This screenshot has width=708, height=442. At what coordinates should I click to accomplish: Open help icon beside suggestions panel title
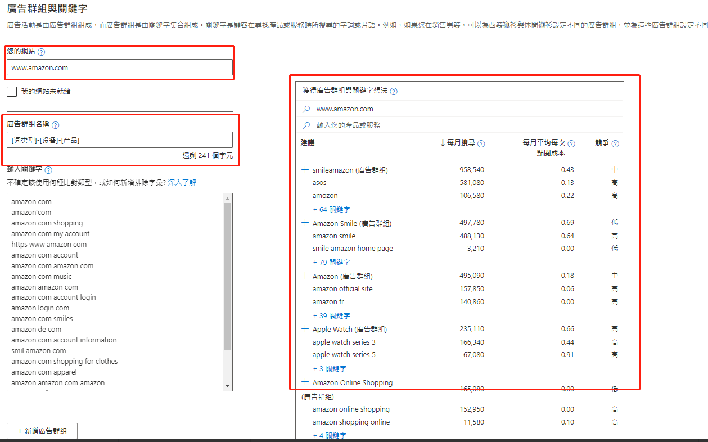click(x=394, y=91)
